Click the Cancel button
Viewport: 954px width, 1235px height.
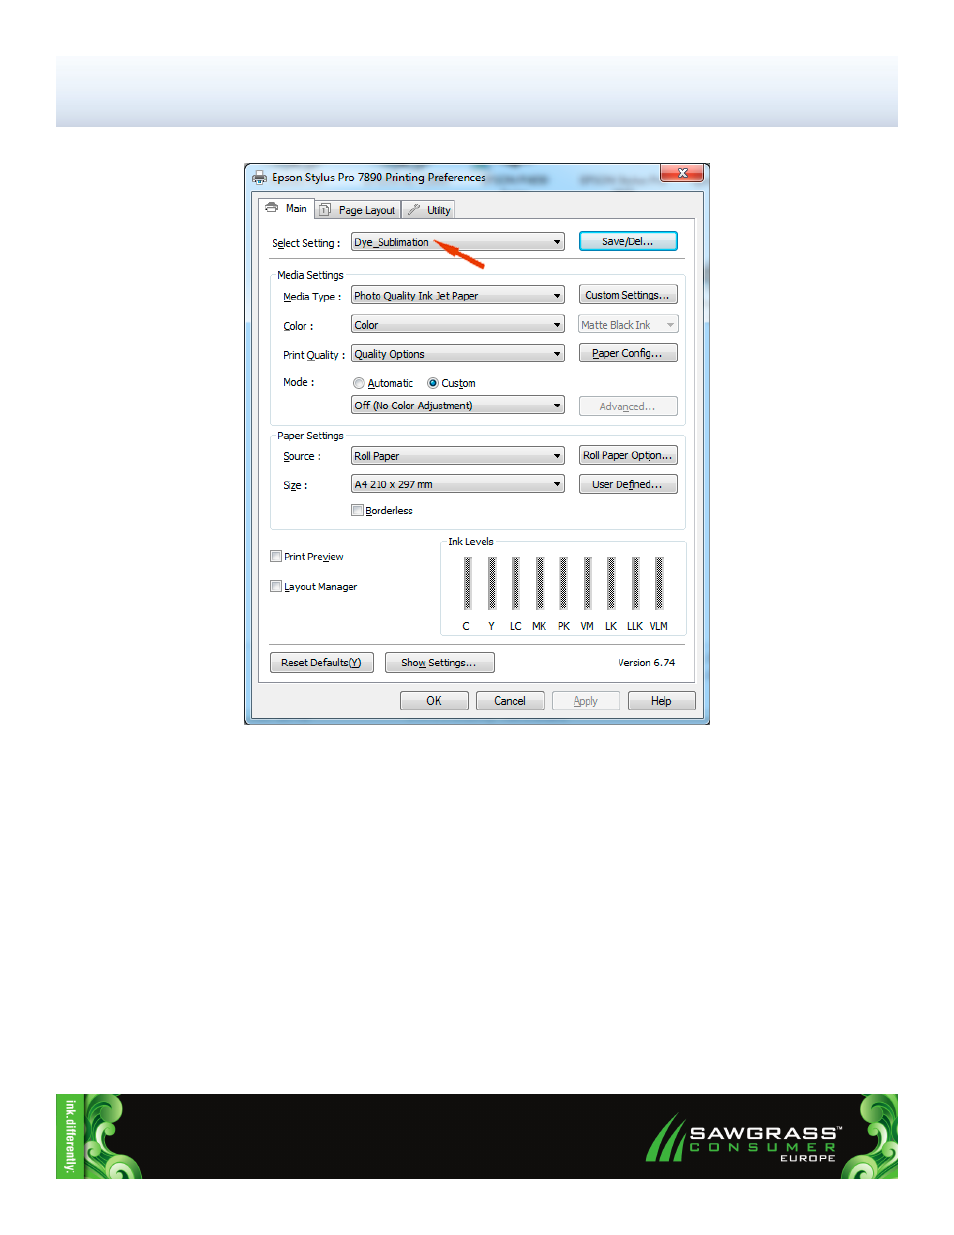(510, 701)
